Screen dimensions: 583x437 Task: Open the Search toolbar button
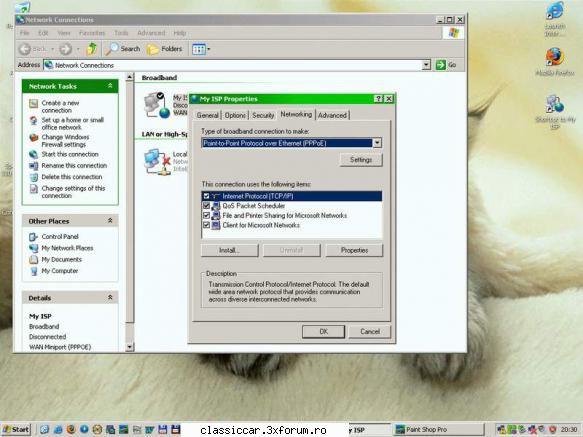[x=123, y=49]
